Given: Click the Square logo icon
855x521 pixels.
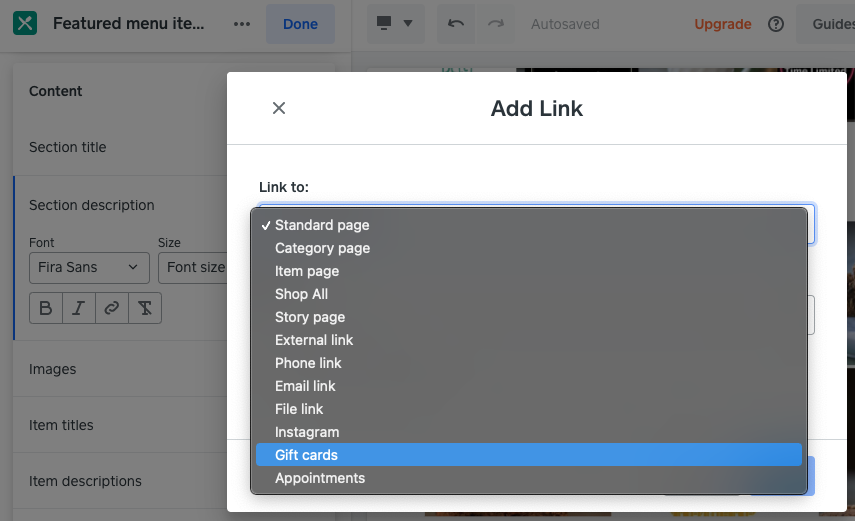Looking at the screenshot, I should (25, 24).
